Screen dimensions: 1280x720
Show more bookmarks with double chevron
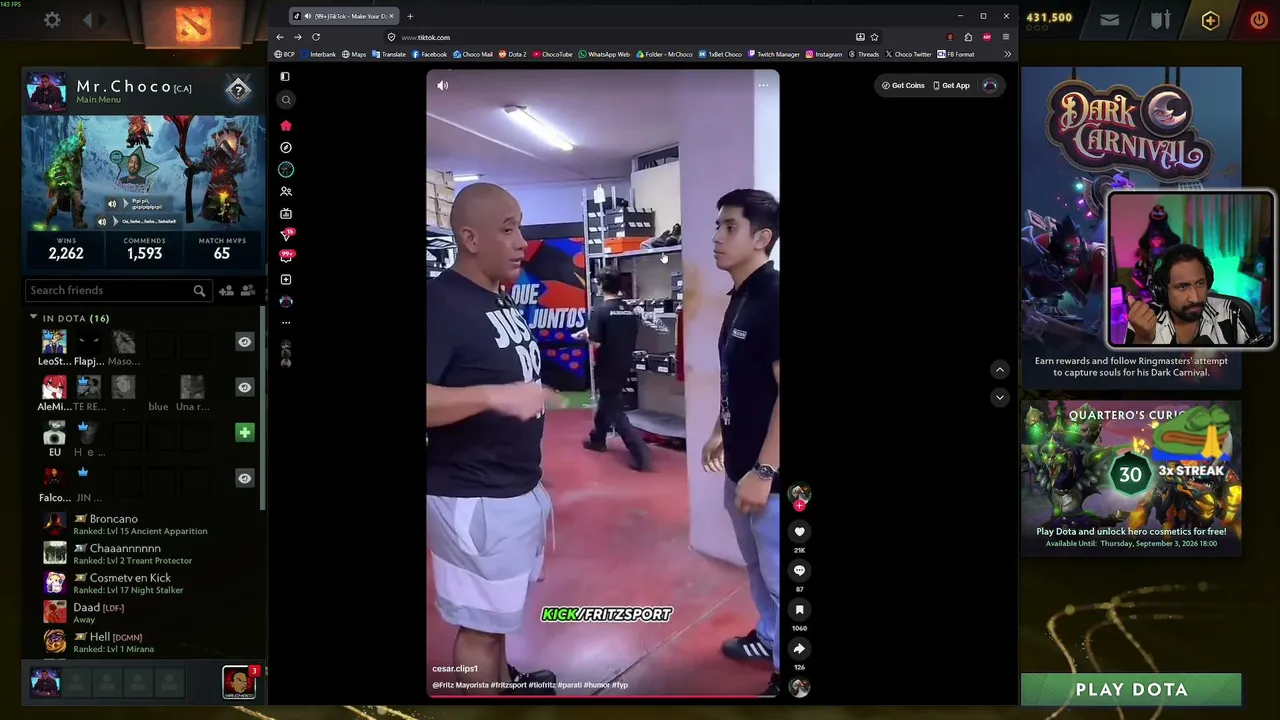point(1007,54)
